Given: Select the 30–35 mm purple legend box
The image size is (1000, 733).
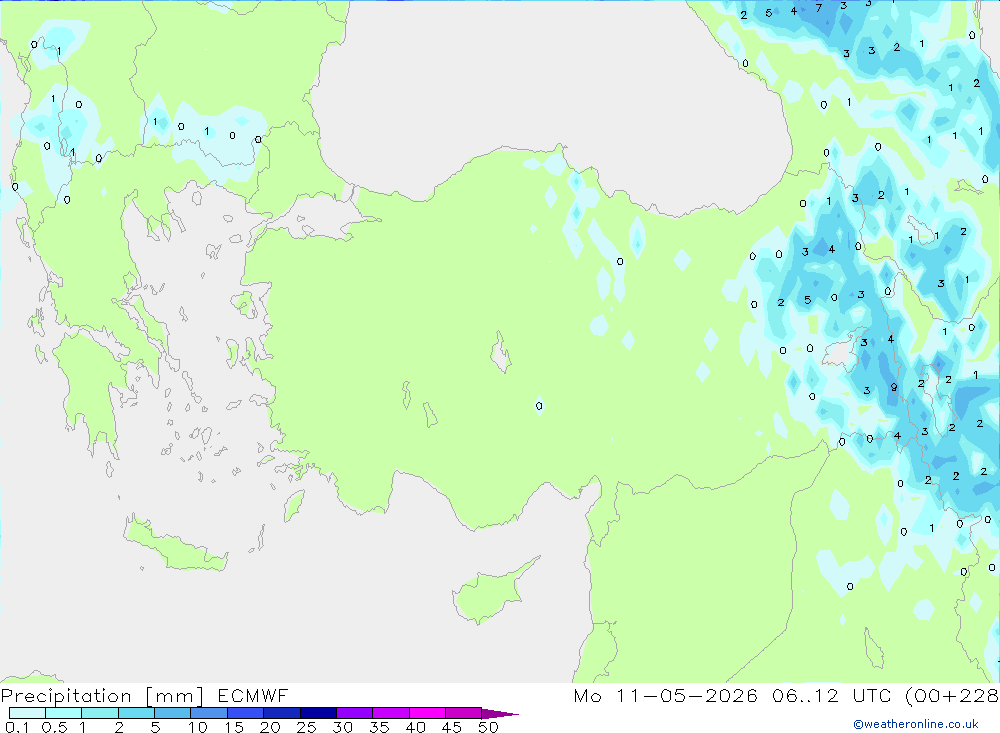Looking at the screenshot, I should point(354,713).
